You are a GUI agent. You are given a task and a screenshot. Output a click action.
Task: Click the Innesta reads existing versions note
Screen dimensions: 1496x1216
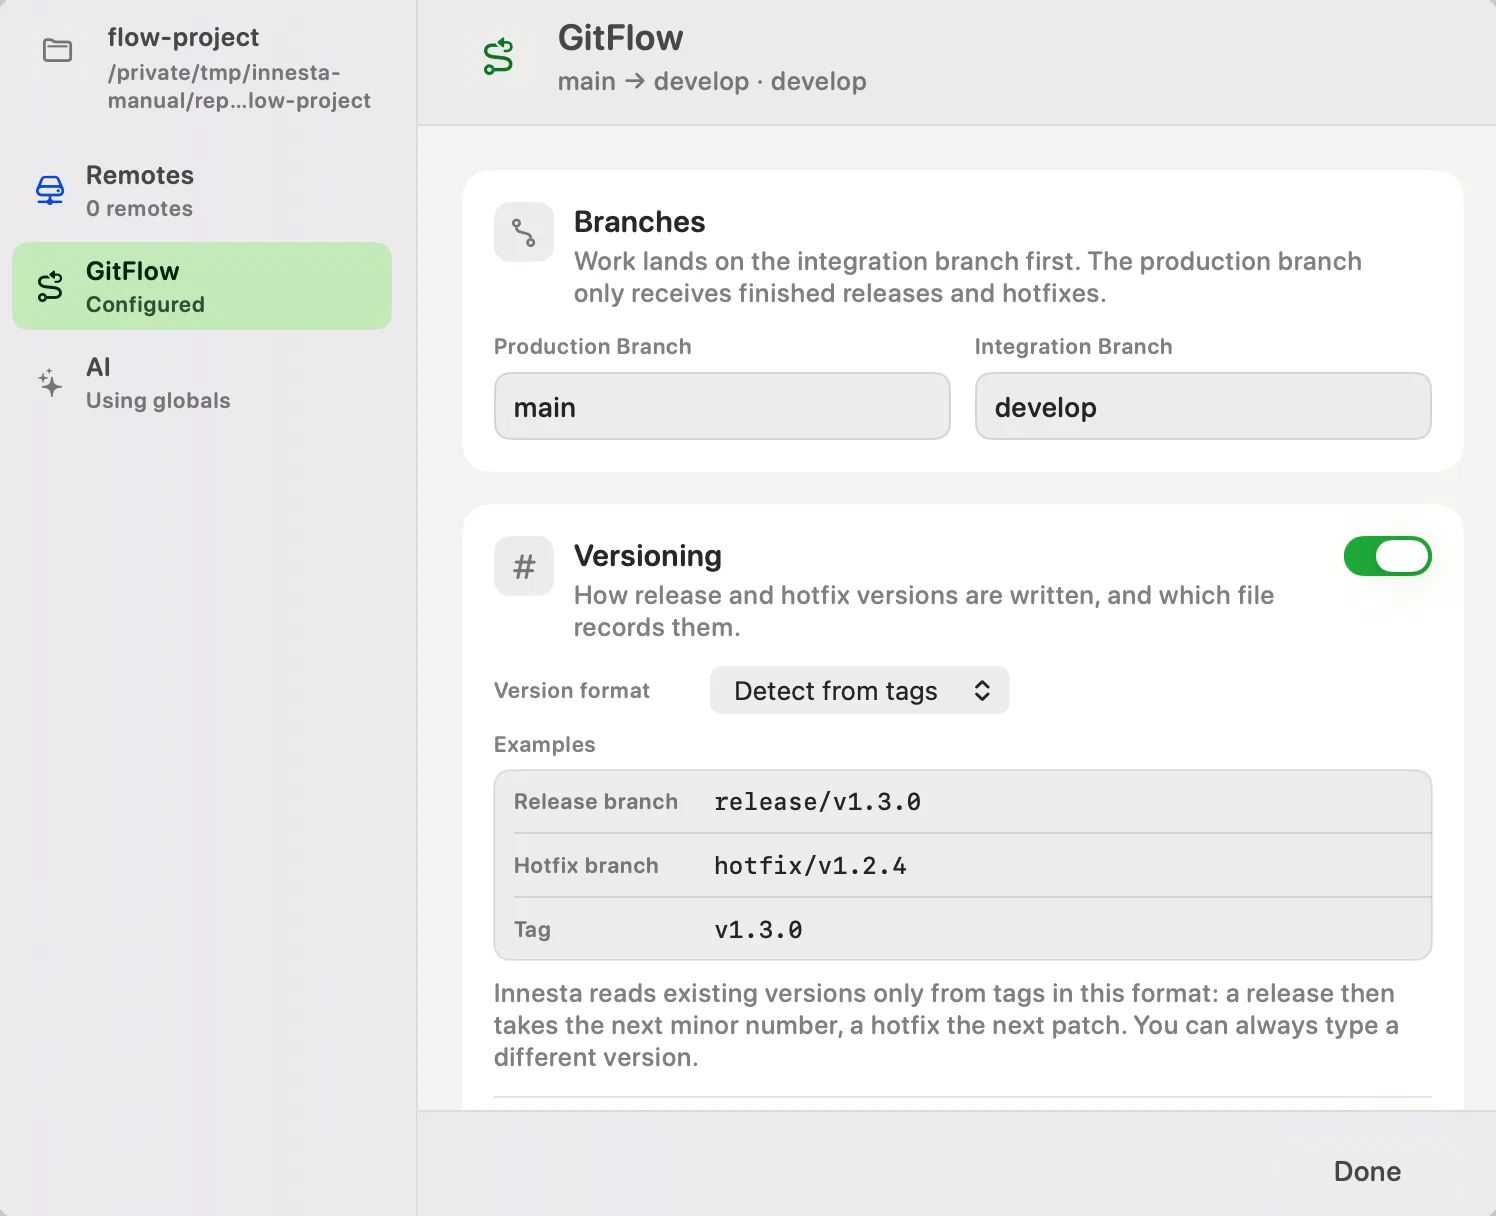click(x=946, y=1025)
